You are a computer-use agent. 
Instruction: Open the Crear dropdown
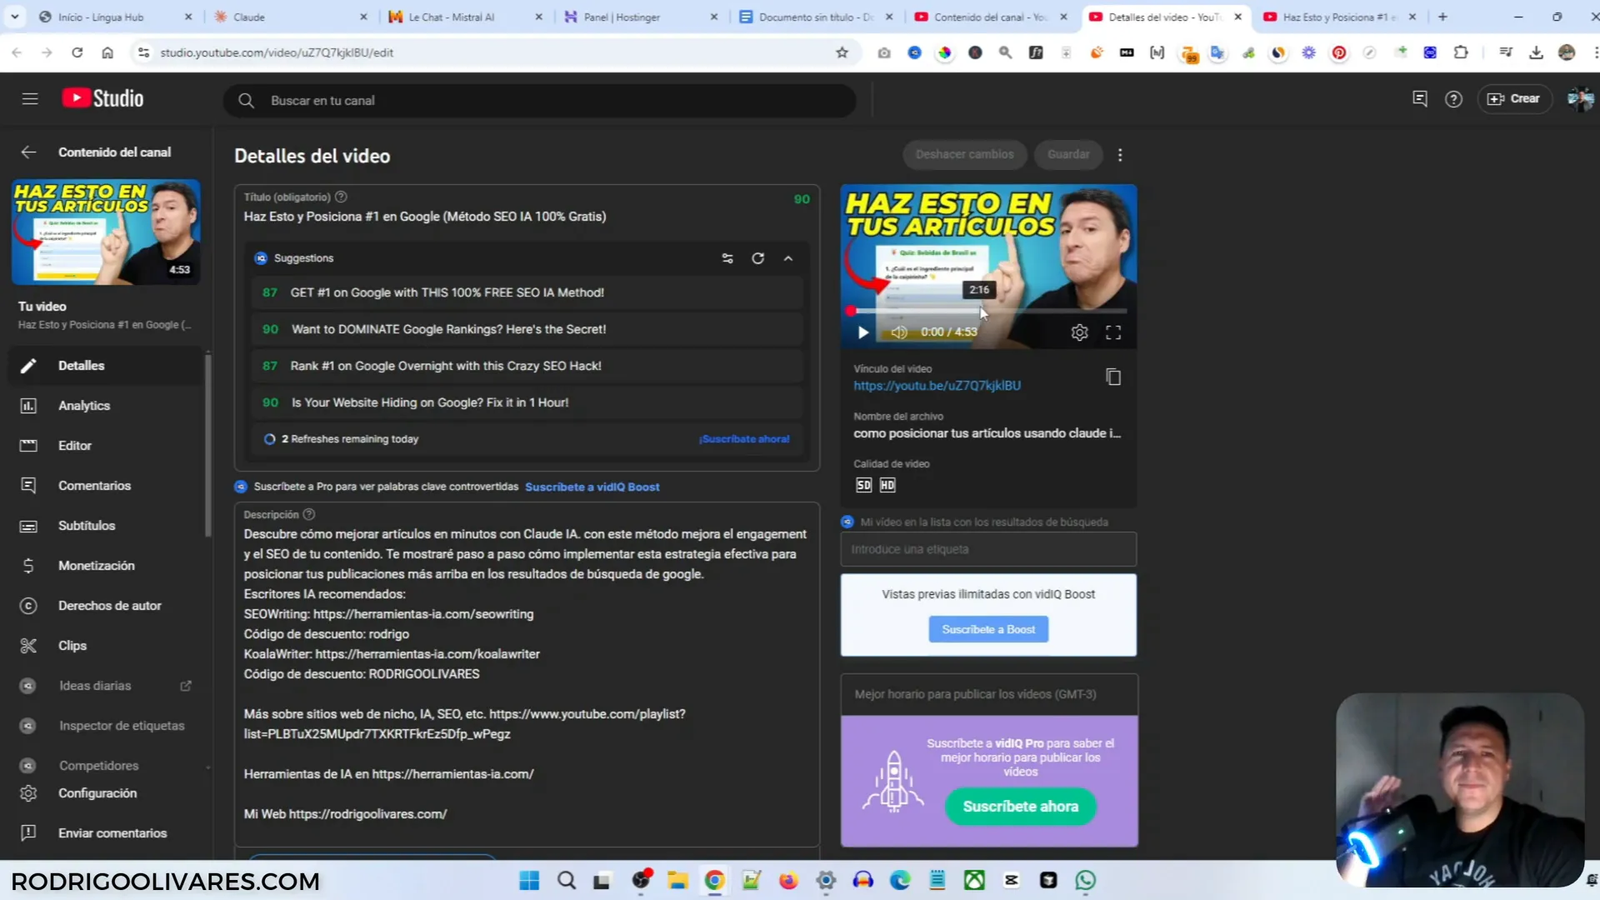[1514, 99]
